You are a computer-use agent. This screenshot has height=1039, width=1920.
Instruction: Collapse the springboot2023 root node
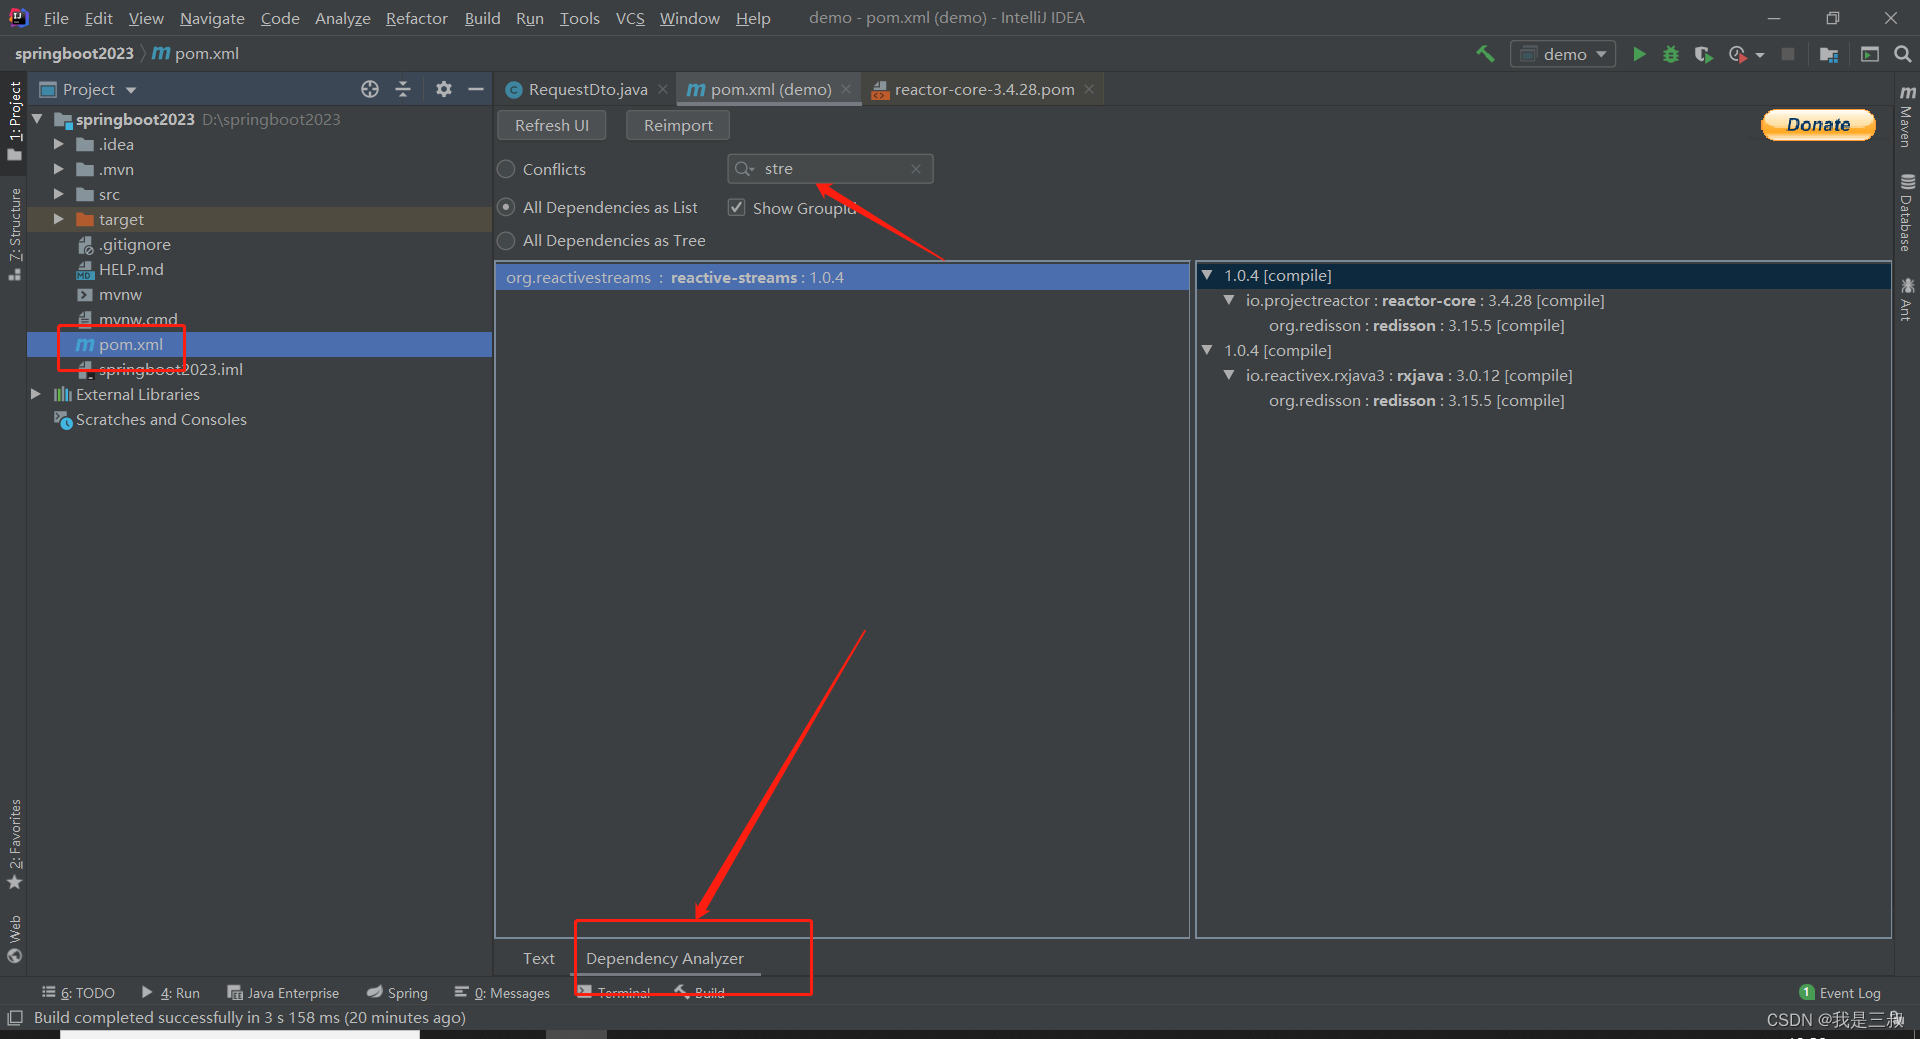click(37, 119)
